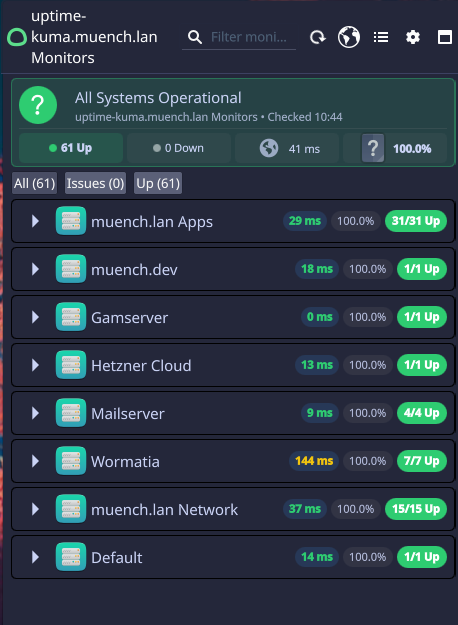
Task: Click the 144 ms Wormatia latency badge
Action: (x=314, y=461)
